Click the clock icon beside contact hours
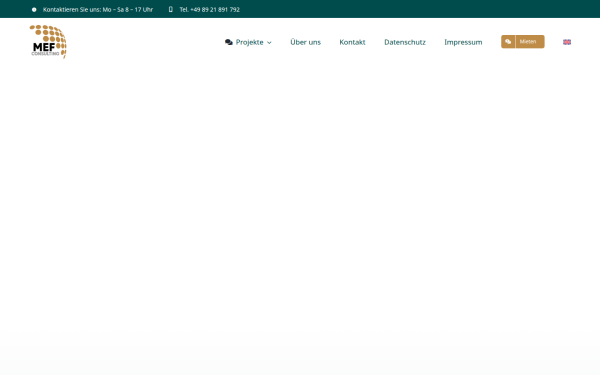The height and width of the screenshot is (375, 600). (34, 10)
